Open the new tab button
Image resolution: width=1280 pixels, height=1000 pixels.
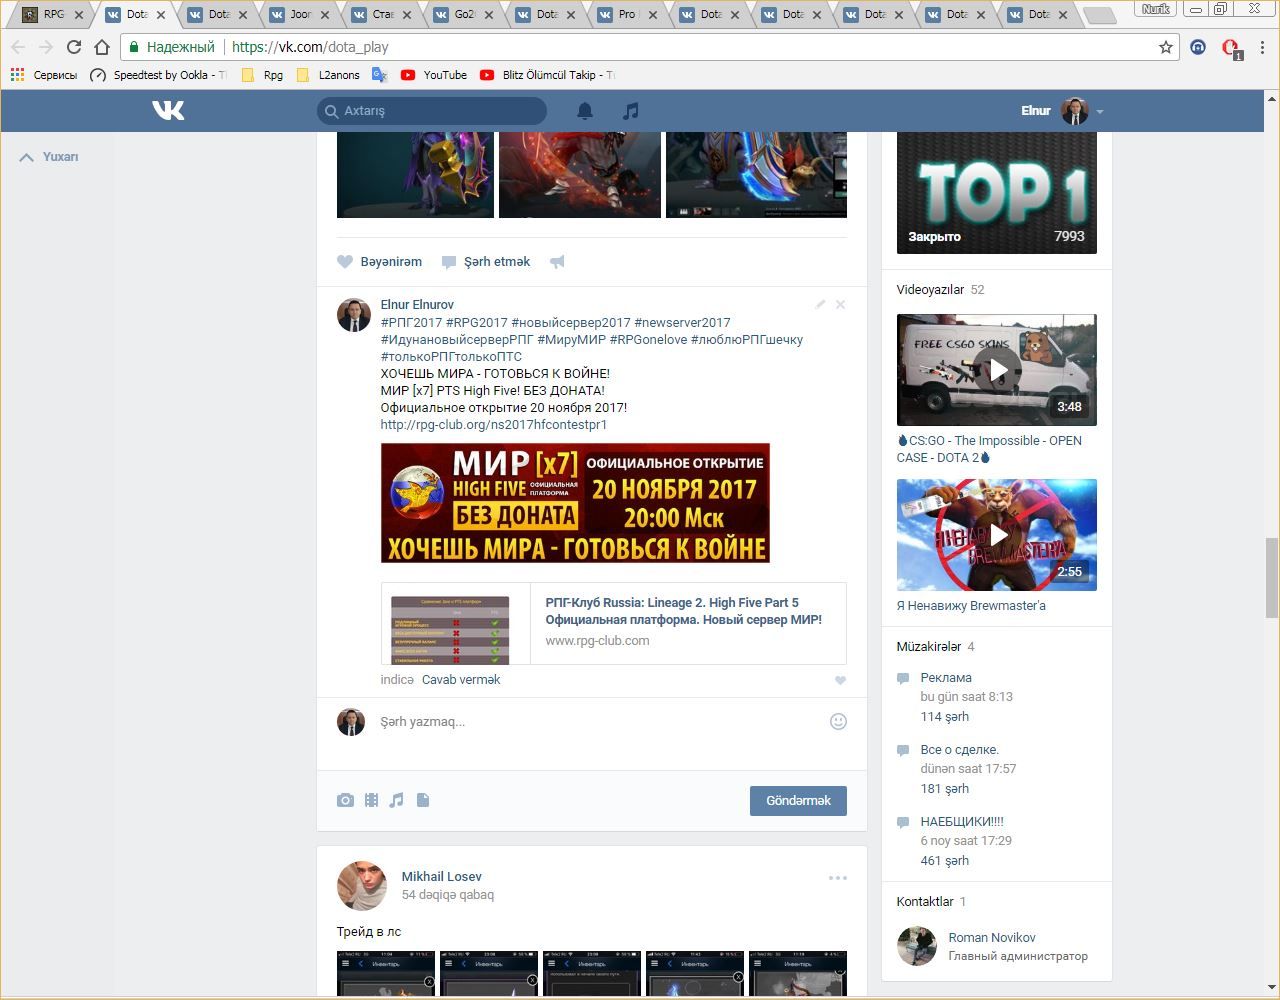click(1099, 15)
